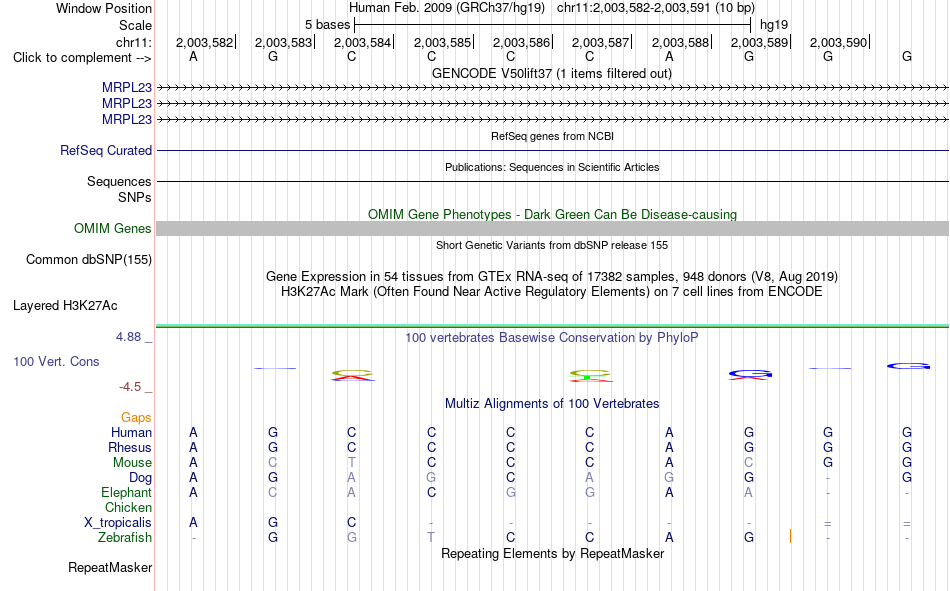The height and width of the screenshot is (591, 950).
Task: Click the grey OMIM Genes item bar
Action: 552,229
